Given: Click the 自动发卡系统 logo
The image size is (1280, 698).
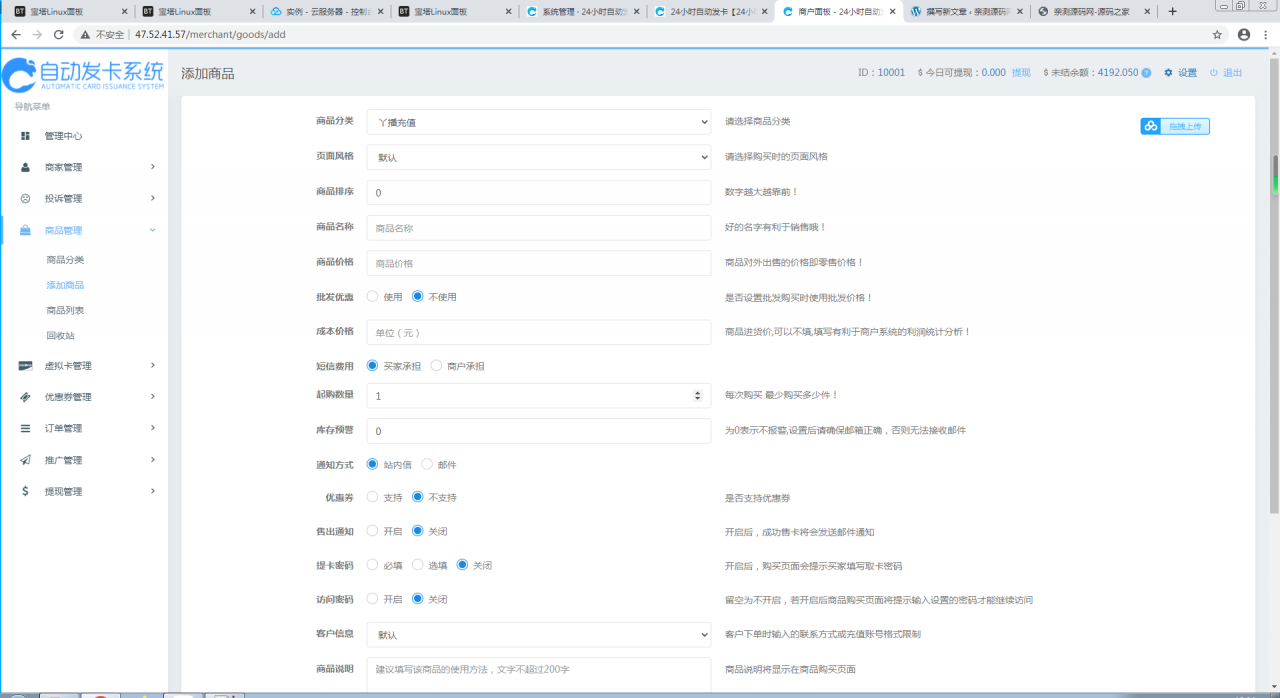Looking at the screenshot, I should pyautogui.click(x=83, y=75).
